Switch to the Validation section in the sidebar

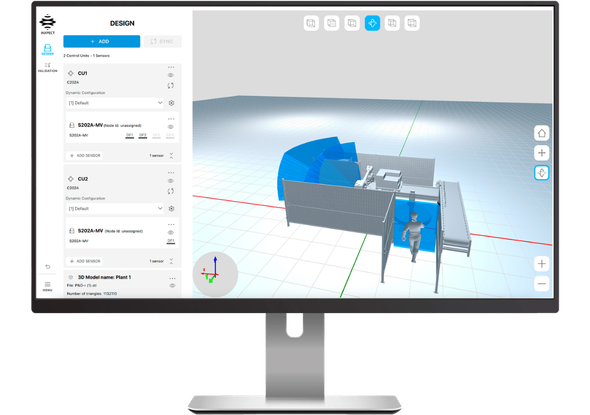pyautogui.click(x=47, y=67)
